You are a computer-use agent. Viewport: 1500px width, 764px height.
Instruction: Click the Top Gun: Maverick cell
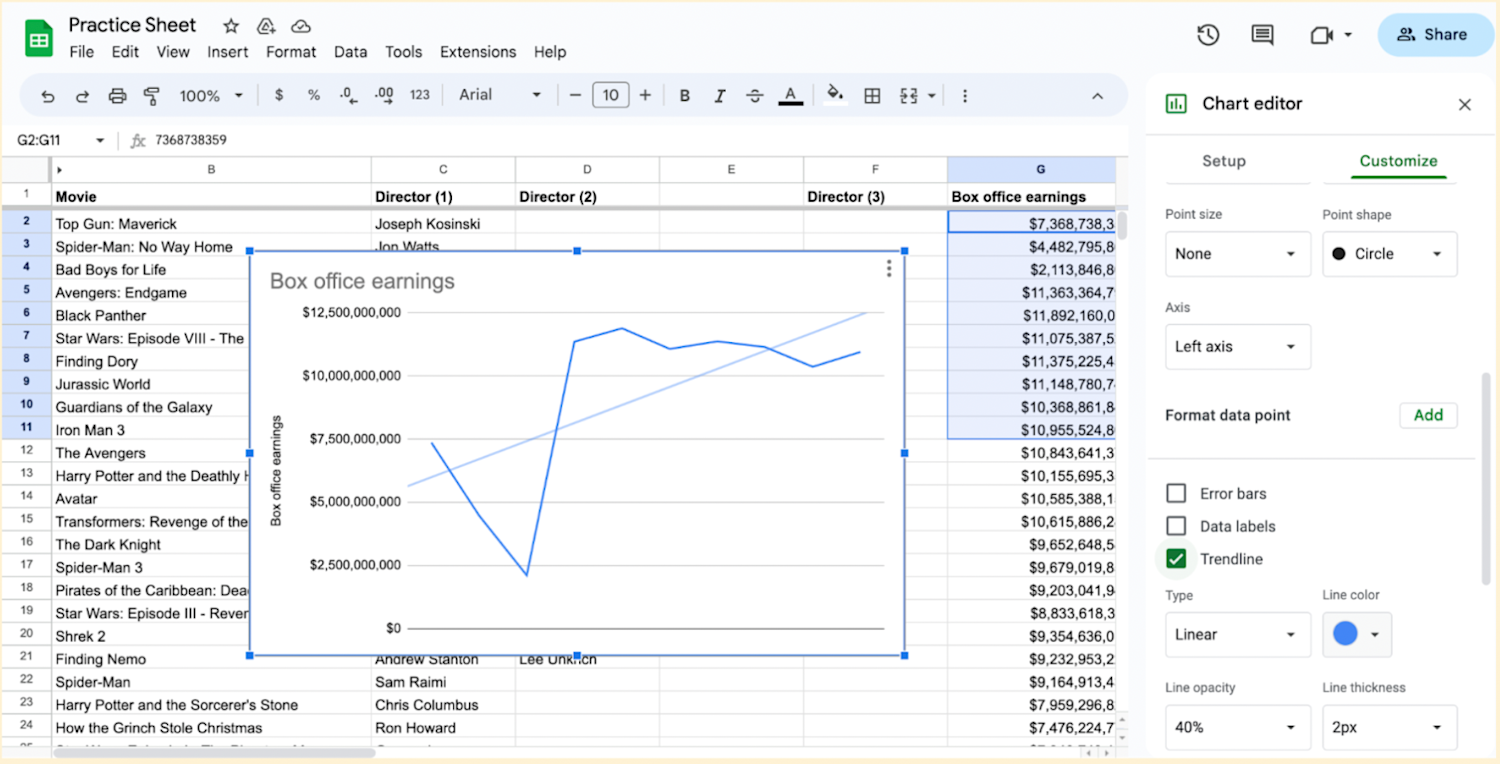click(x=211, y=224)
